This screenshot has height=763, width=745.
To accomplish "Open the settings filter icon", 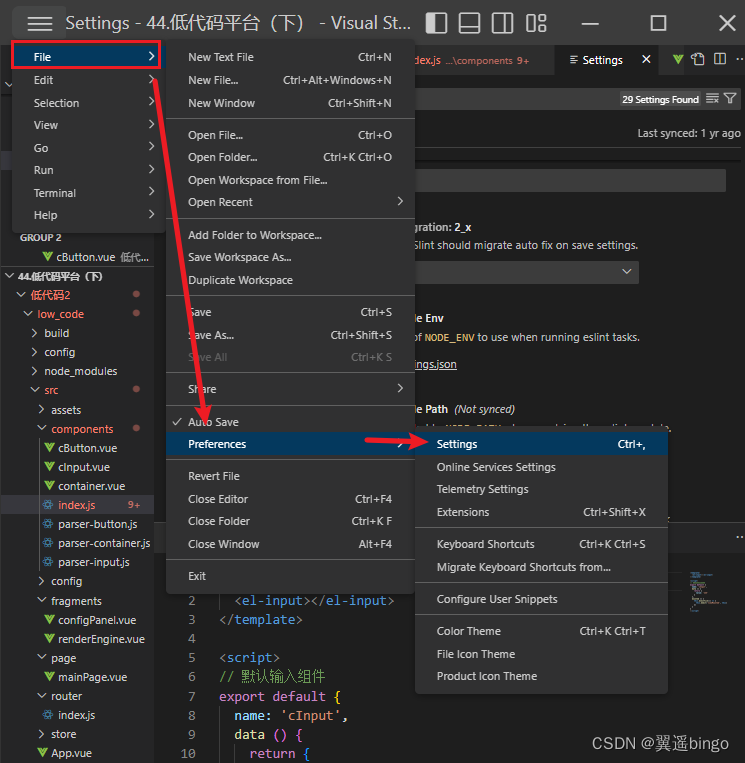I will point(729,99).
